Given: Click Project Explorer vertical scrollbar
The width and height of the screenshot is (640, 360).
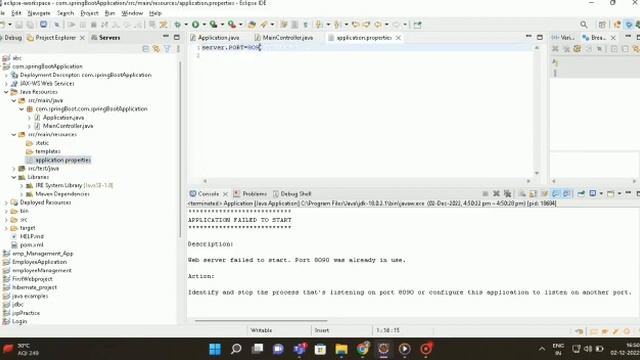Looking at the screenshot, I should coord(180,149).
